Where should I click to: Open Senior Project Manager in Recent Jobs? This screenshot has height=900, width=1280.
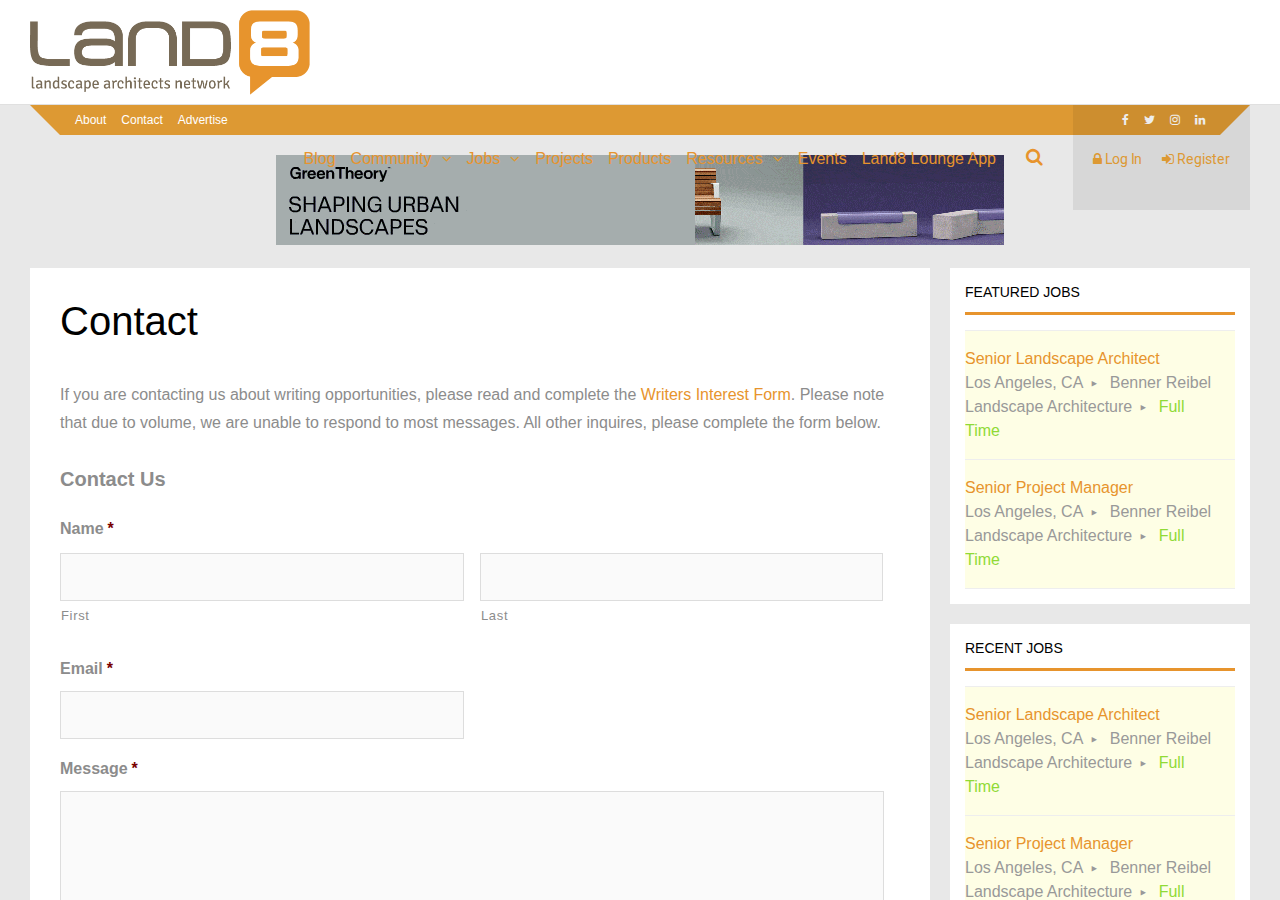(x=1049, y=843)
